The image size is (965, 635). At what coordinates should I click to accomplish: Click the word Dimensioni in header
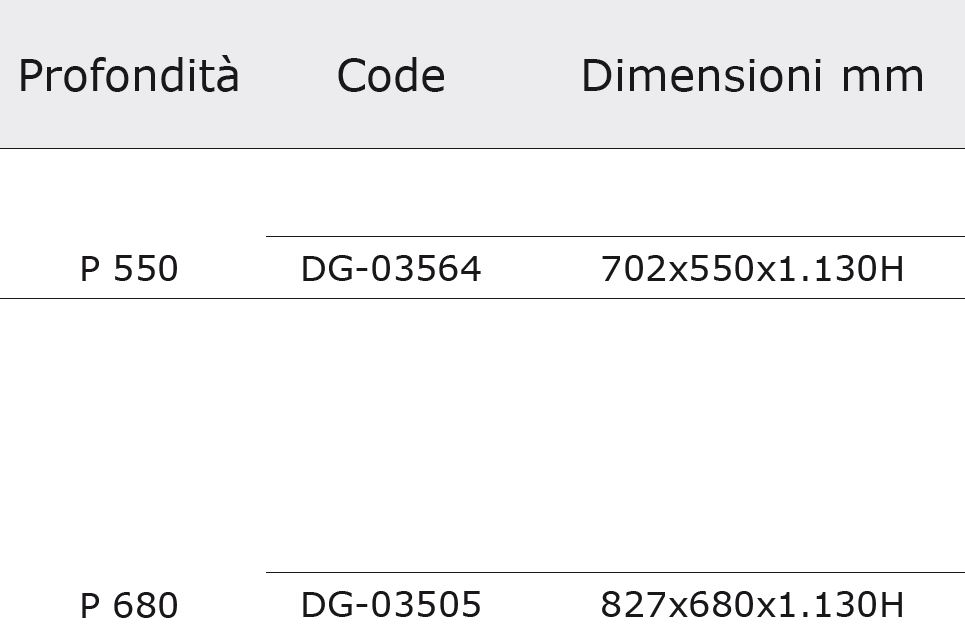[x=702, y=76]
